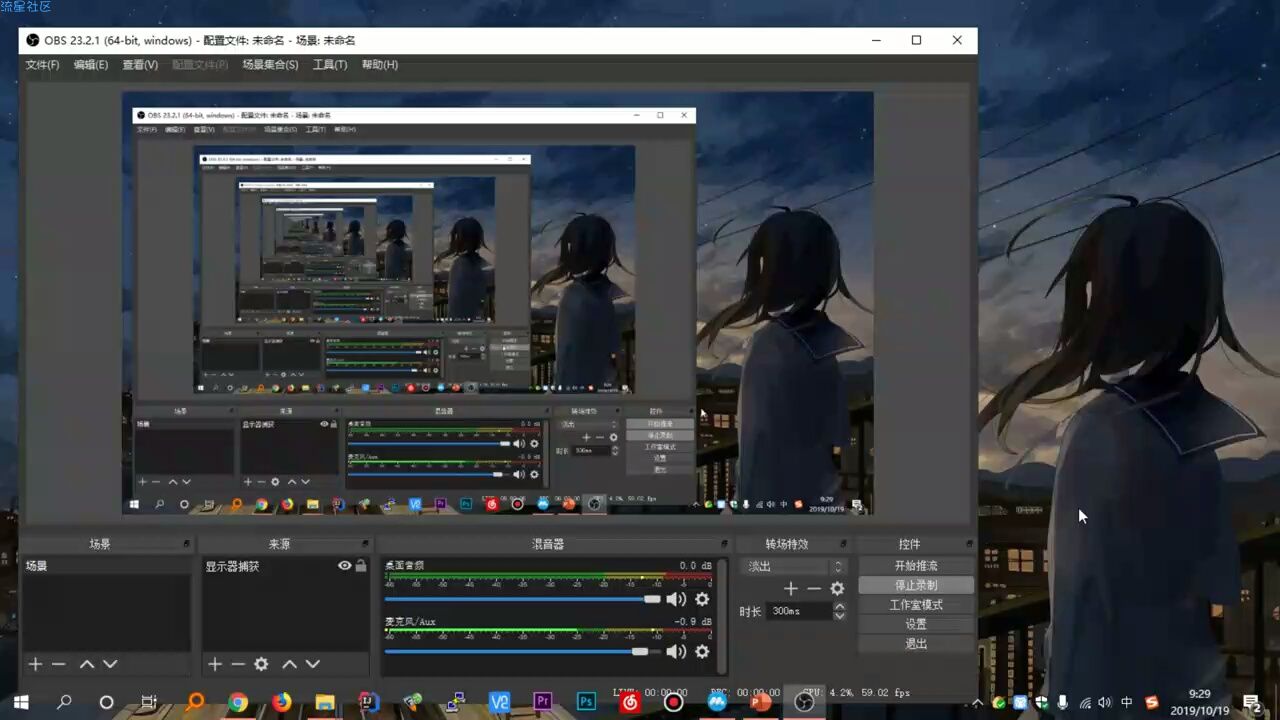Click the 退出 button

tap(916, 644)
